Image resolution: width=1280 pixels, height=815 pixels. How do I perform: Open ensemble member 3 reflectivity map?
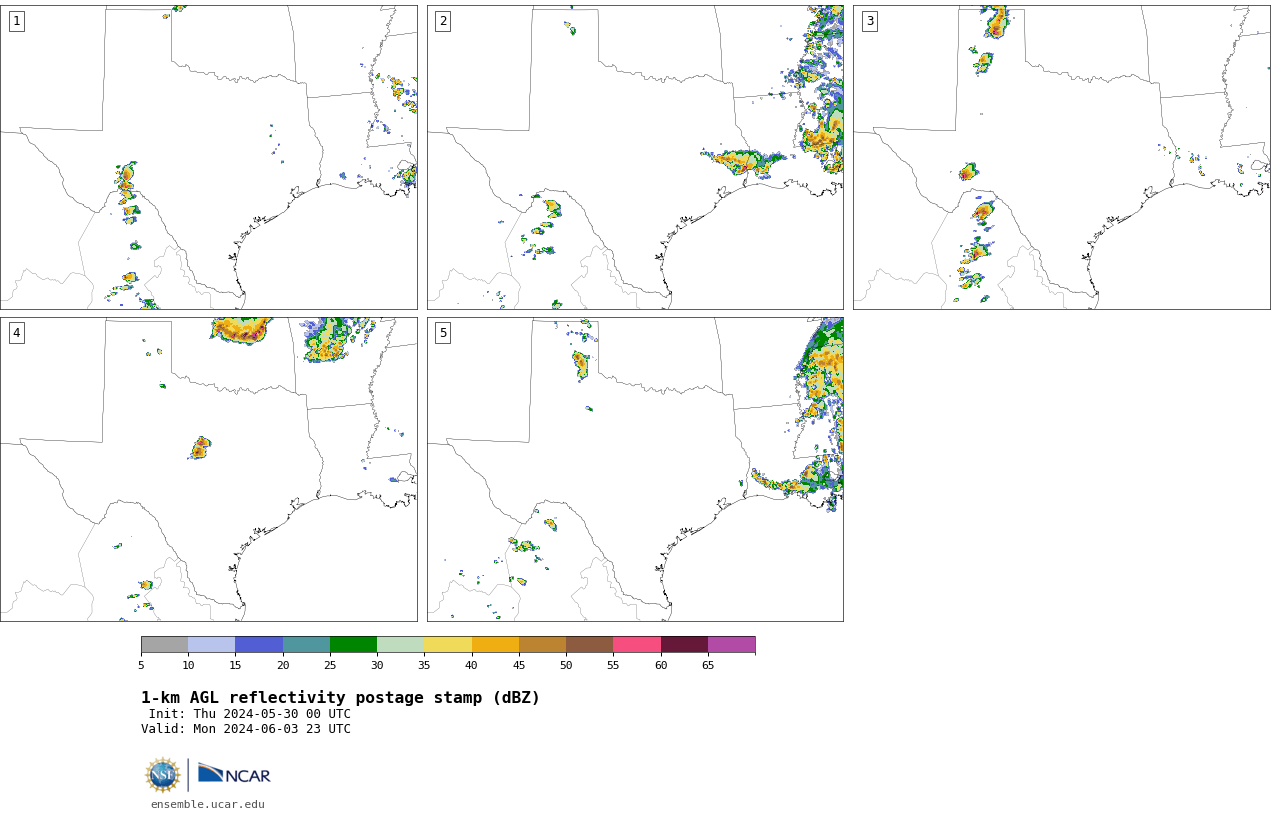coord(1062,157)
